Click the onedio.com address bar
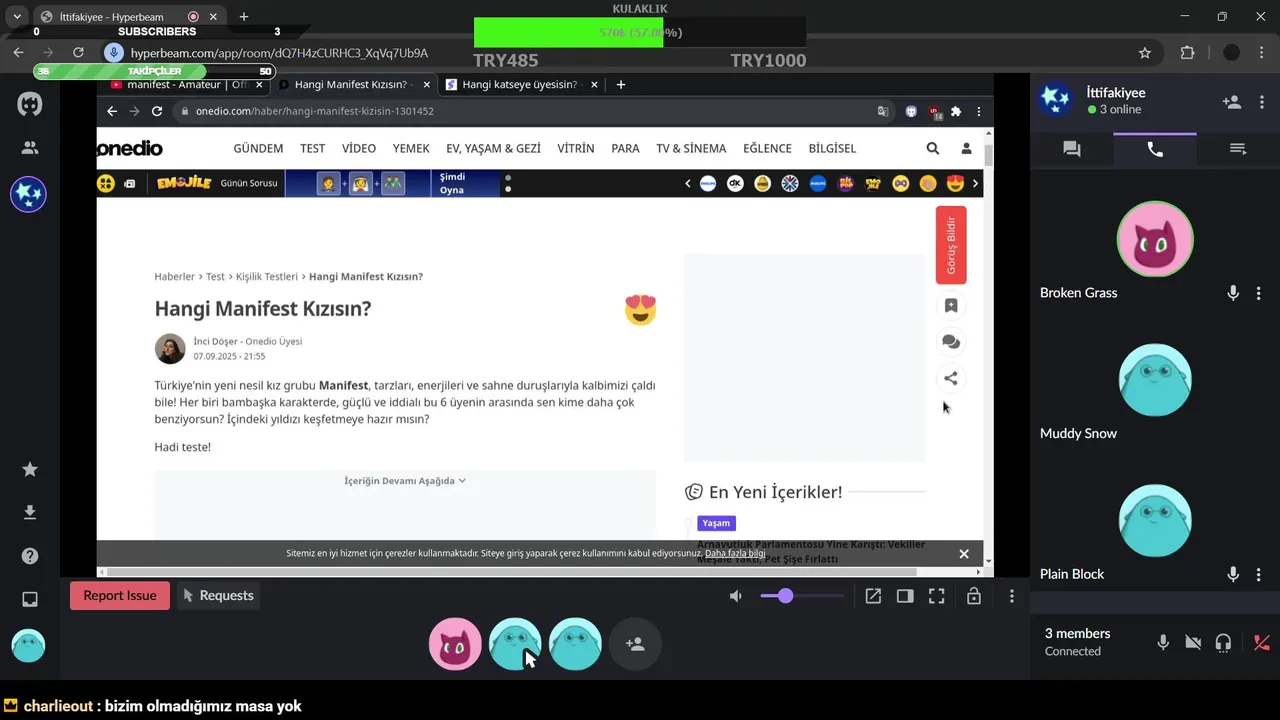 (x=520, y=111)
